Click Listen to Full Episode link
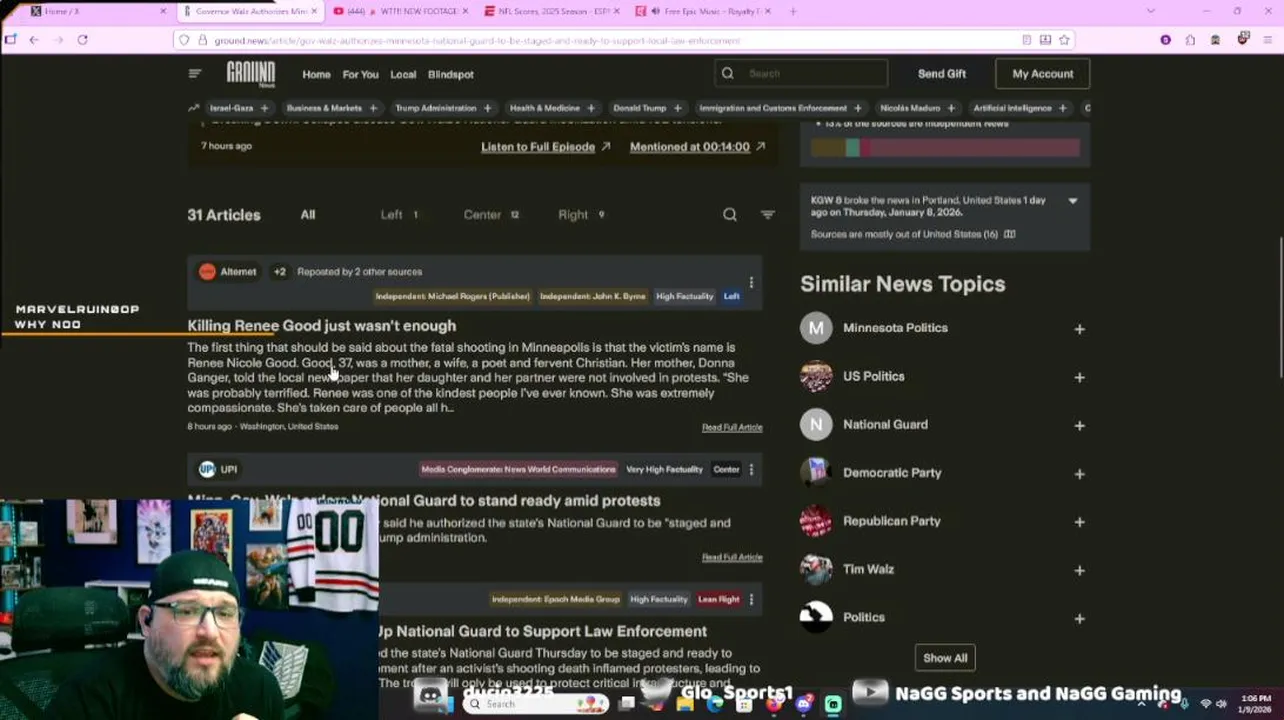The image size is (1284, 720). [545, 147]
